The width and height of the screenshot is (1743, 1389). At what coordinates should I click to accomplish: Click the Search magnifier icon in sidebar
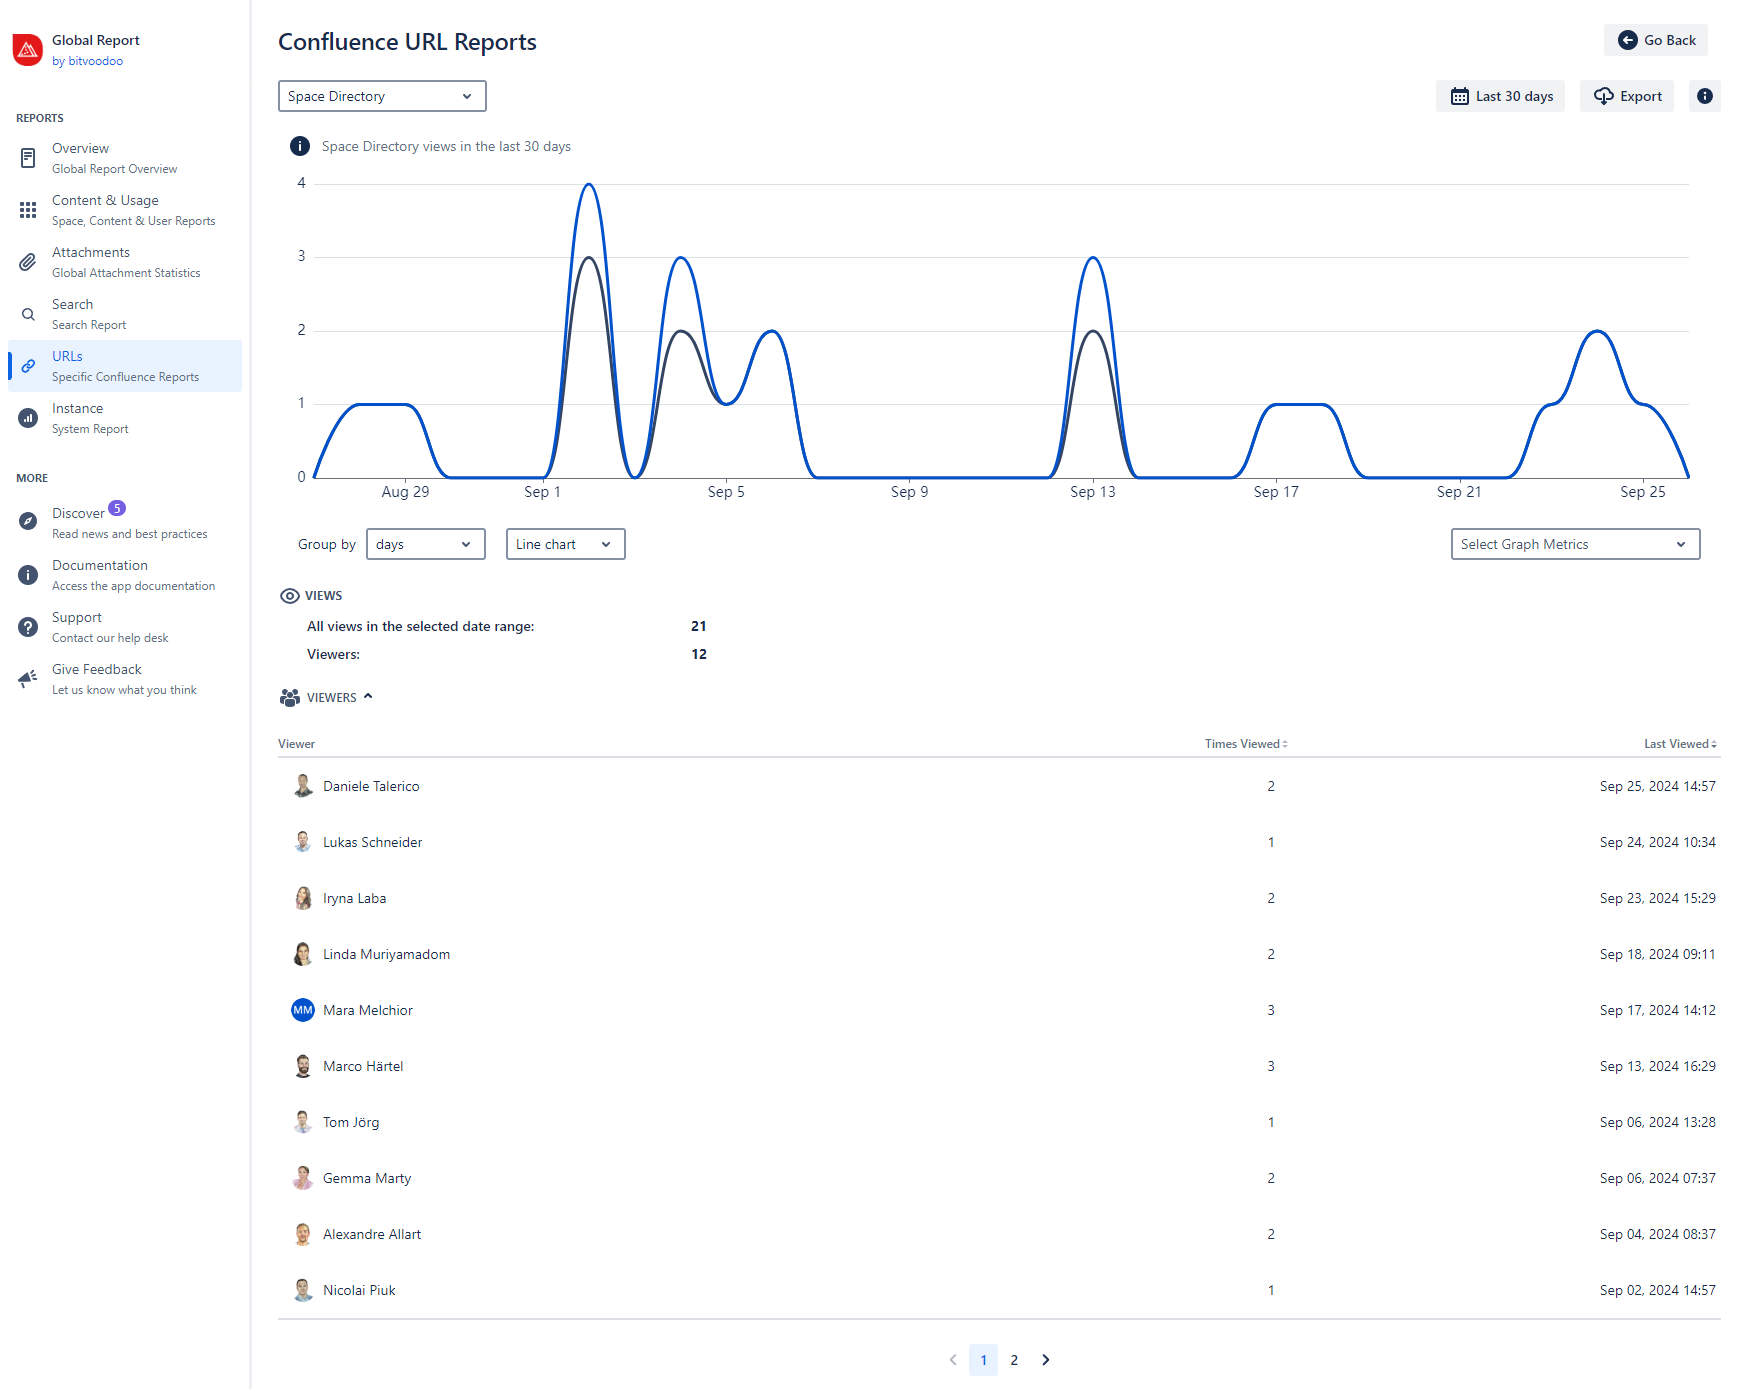[28, 314]
